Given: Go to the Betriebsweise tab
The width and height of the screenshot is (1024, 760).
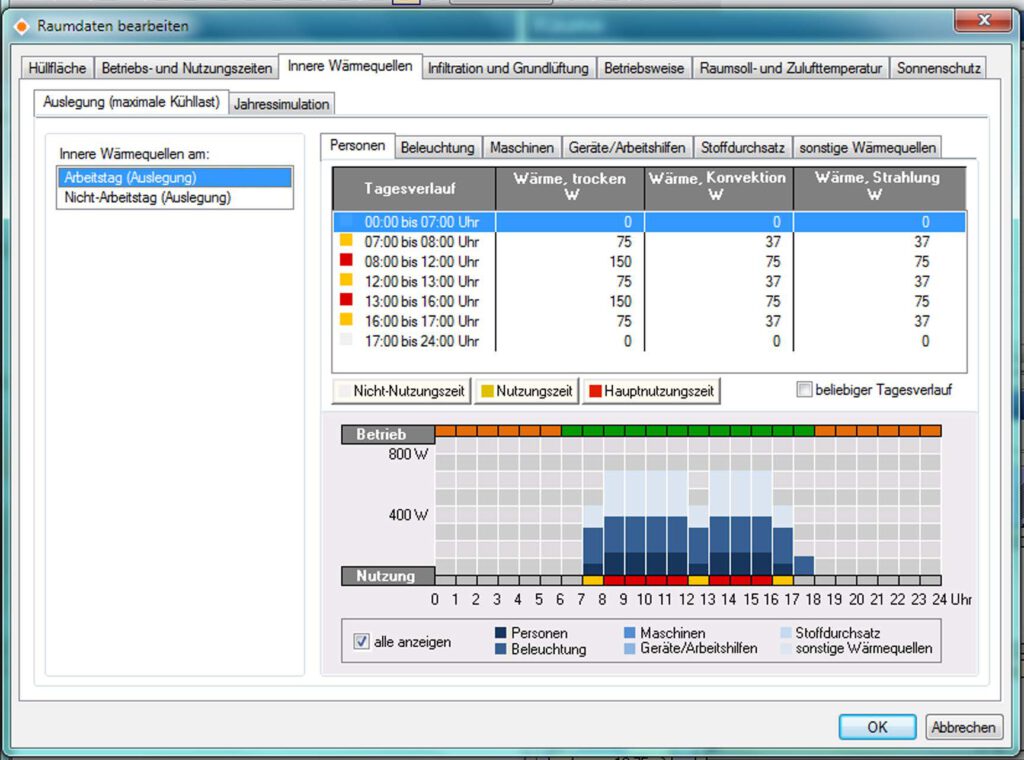Looking at the screenshot, I should point(644,68).
